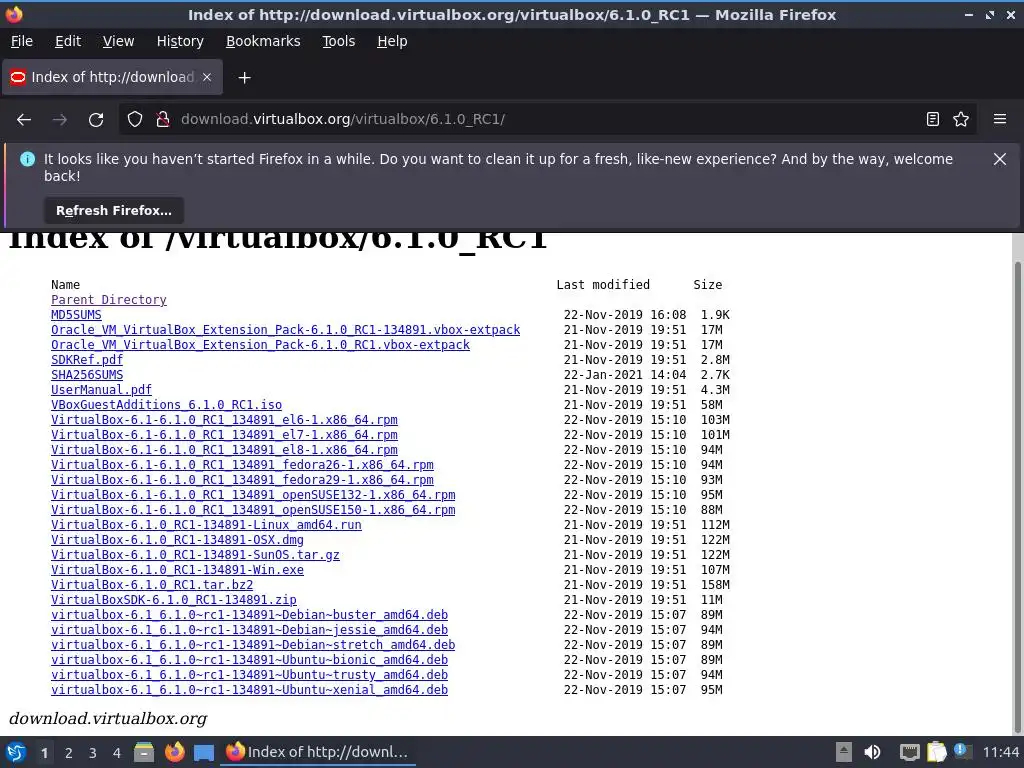This screenshot has height=768, width=1024.
Task: Launch Firefox from the taskbar quick launcher
Action: click(174, 752)
